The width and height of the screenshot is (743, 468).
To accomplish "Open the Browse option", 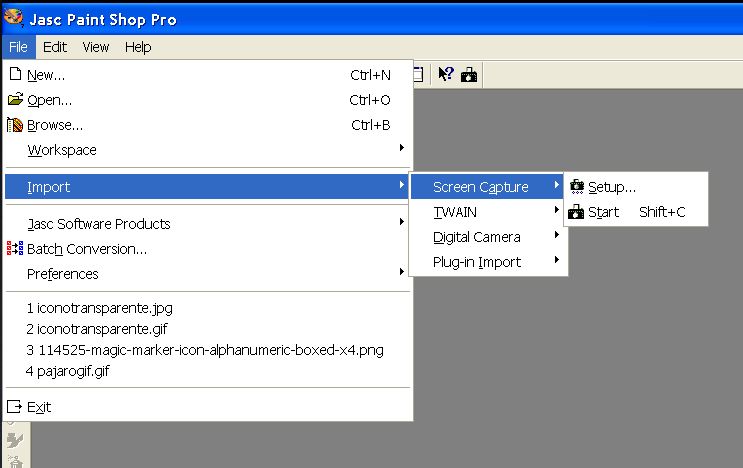I will pyautogui.click(x=55, y=125).
